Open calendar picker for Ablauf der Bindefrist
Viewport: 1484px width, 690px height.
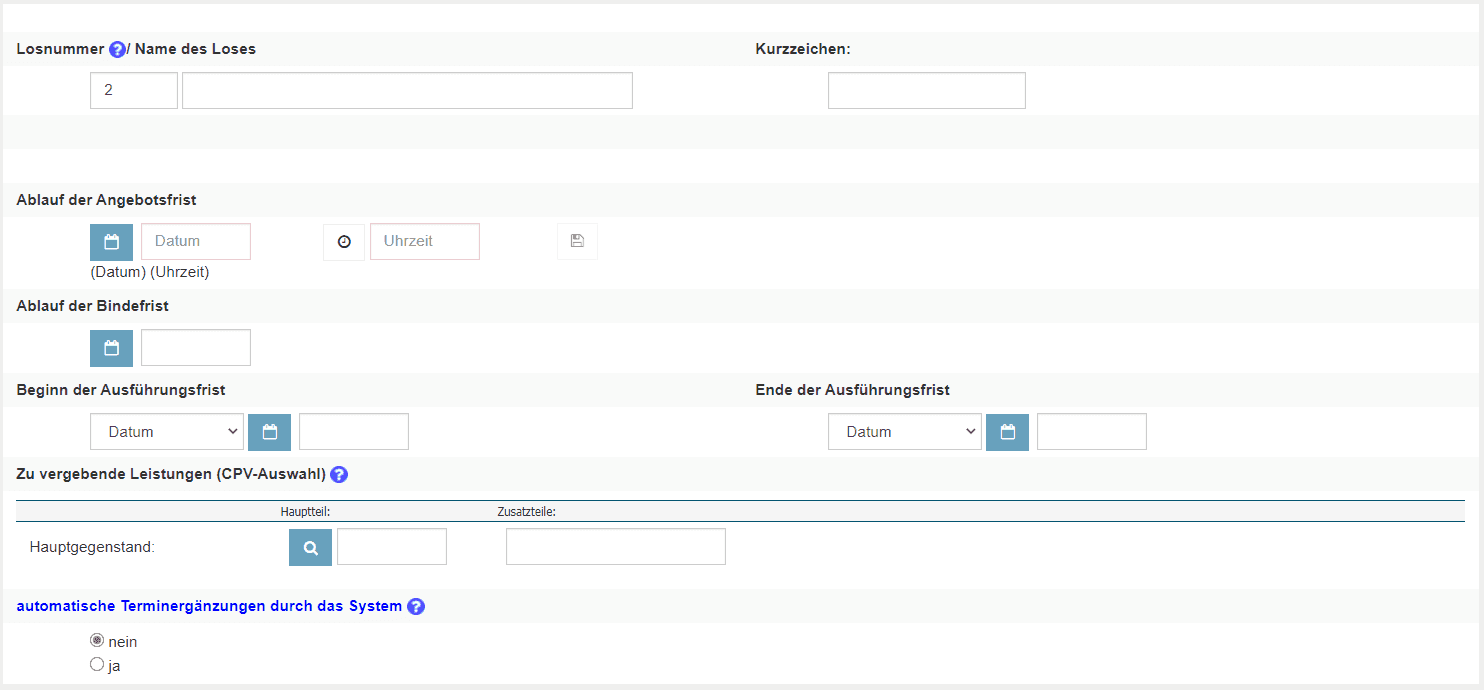[x=111, y=348]
